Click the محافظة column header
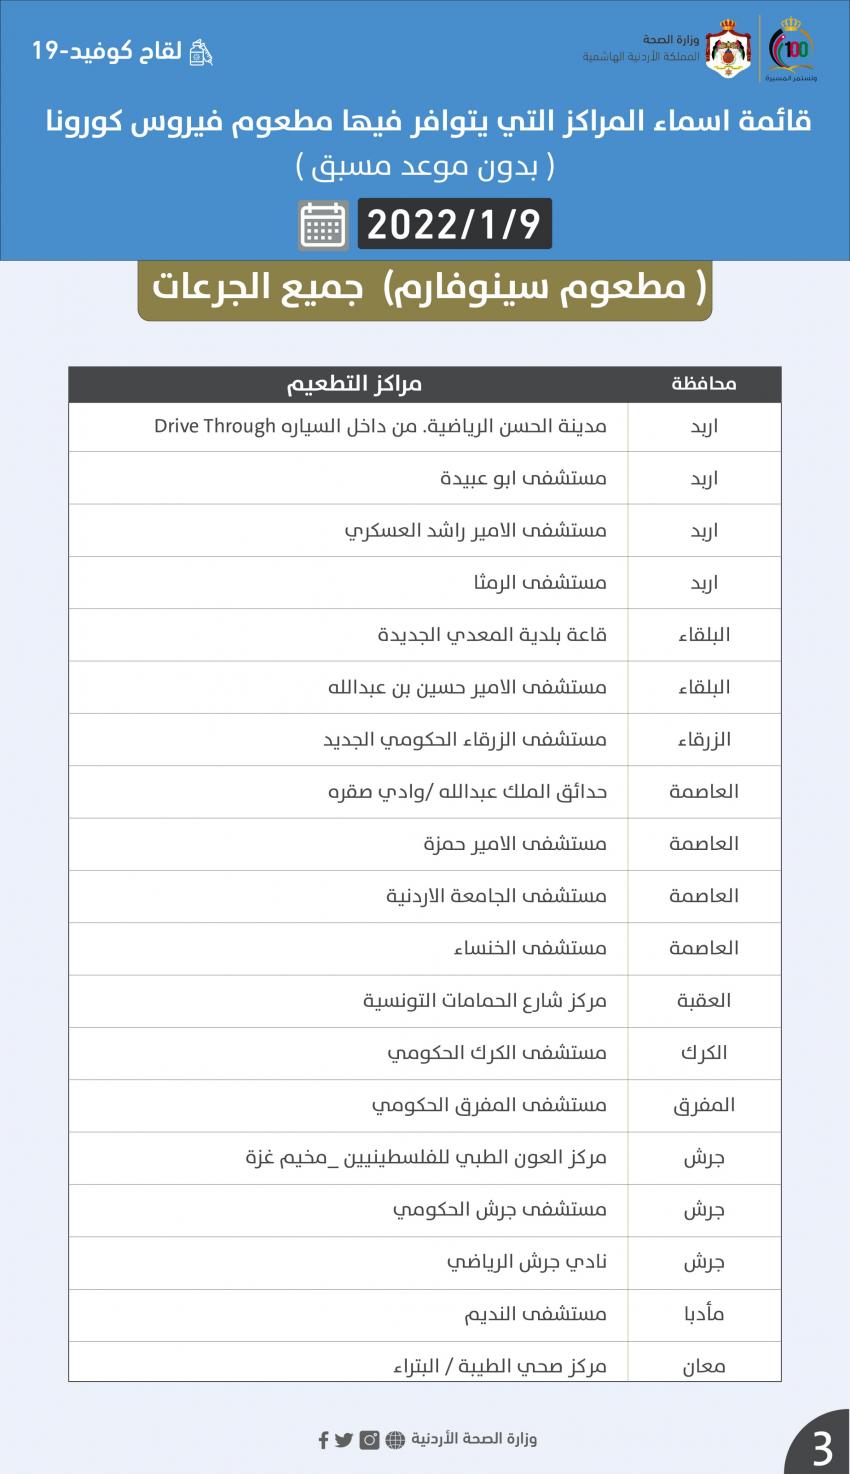This screenshot has height=1474, width=850. (704, 384)
